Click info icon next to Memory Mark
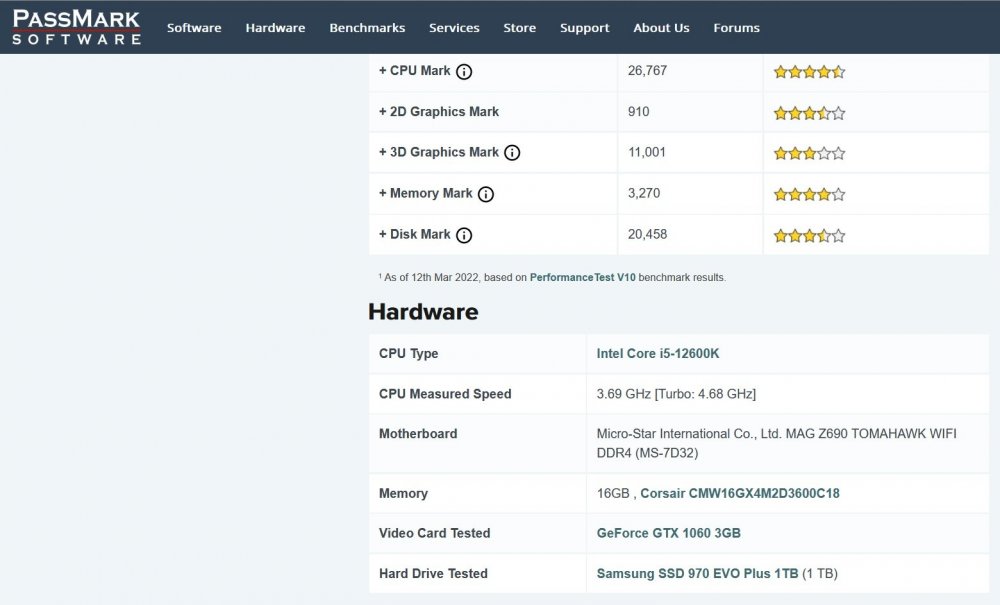Viewport: 1000px width, 605px height. pos(486,194)
